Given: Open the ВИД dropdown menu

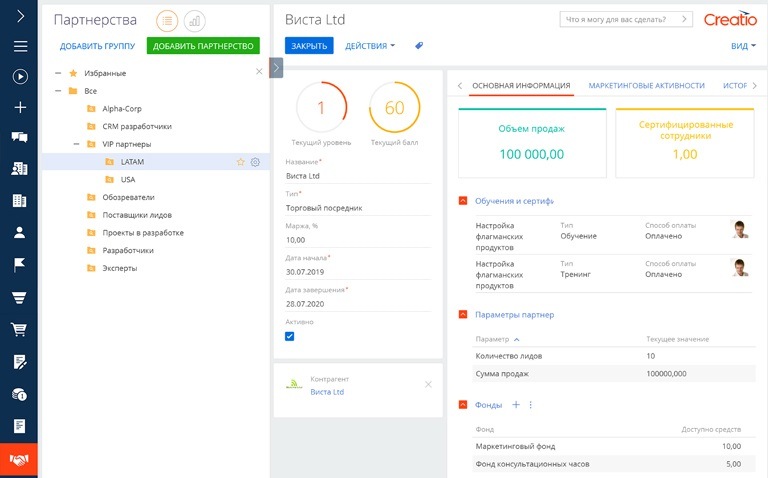Looking at the screenshot, I should click(x=743, y=46).
